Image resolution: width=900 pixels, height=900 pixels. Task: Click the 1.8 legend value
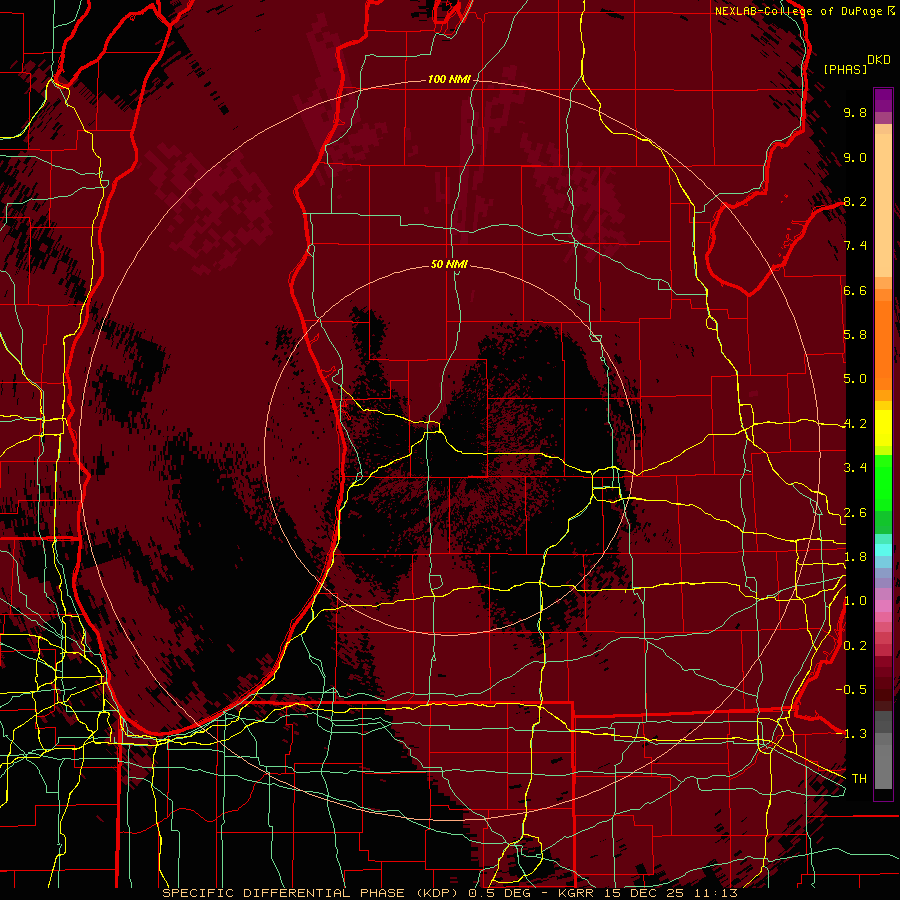pos(855,557)
